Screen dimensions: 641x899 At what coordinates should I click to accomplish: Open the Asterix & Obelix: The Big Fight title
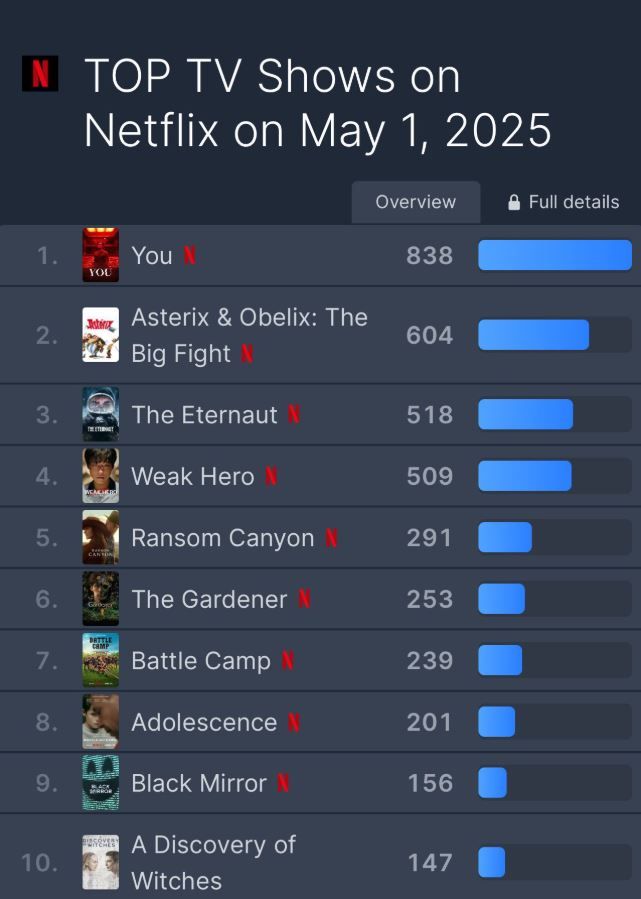point(249,335)
